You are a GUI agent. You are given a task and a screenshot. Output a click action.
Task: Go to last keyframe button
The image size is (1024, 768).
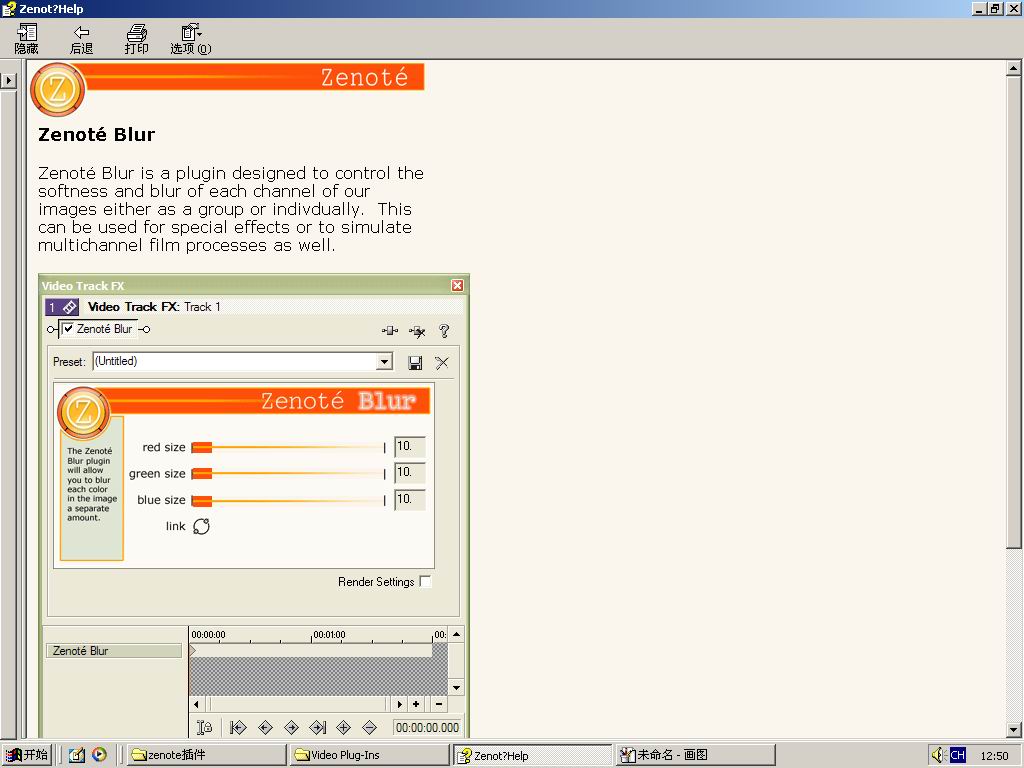click(317, 727)
